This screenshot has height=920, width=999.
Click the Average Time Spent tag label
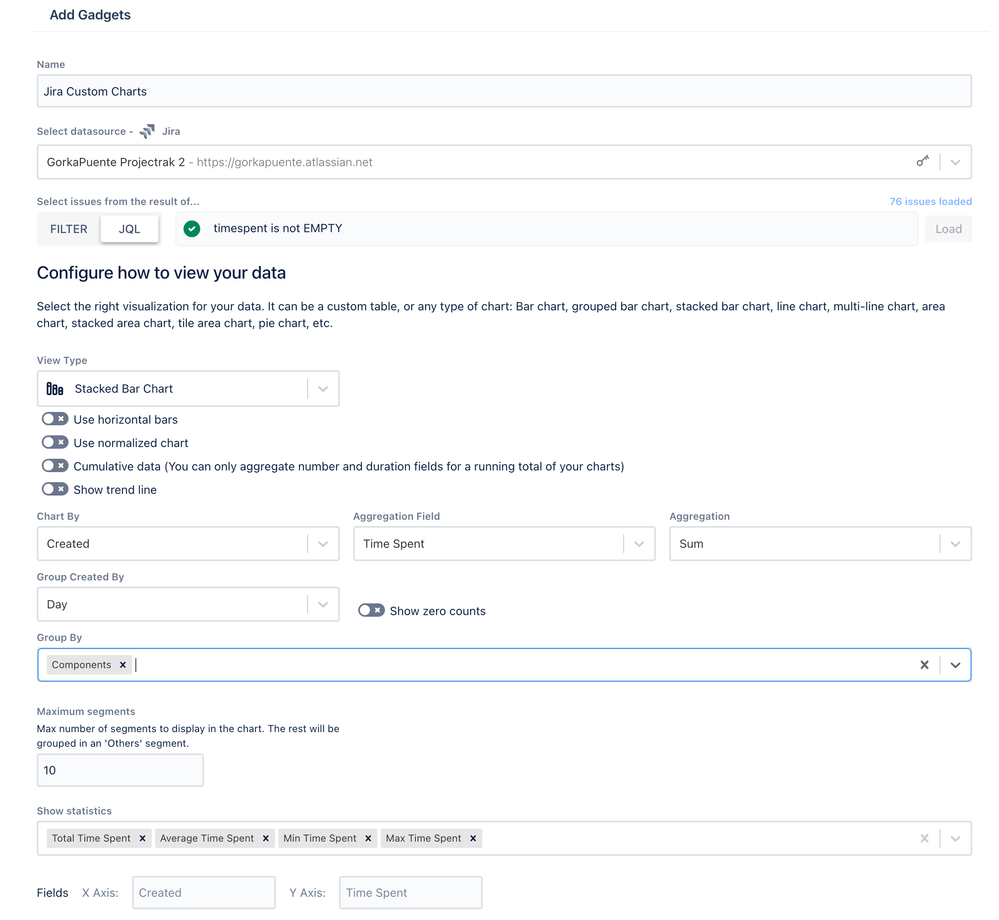point(207,838)
